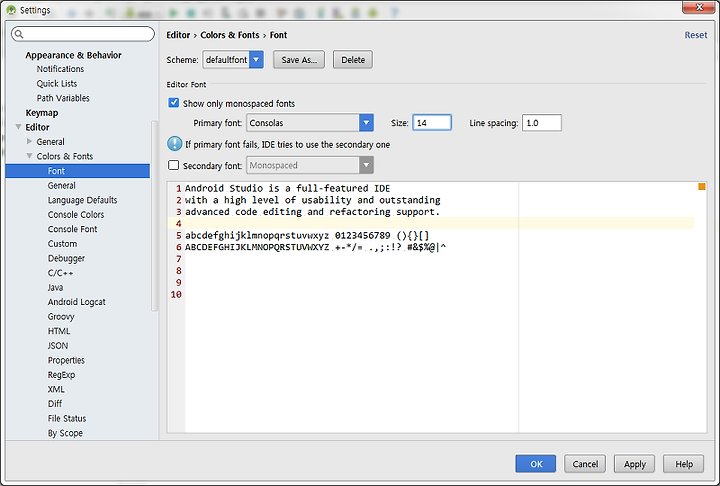Enable the Secondary font checkbox

tap(174, 165)
